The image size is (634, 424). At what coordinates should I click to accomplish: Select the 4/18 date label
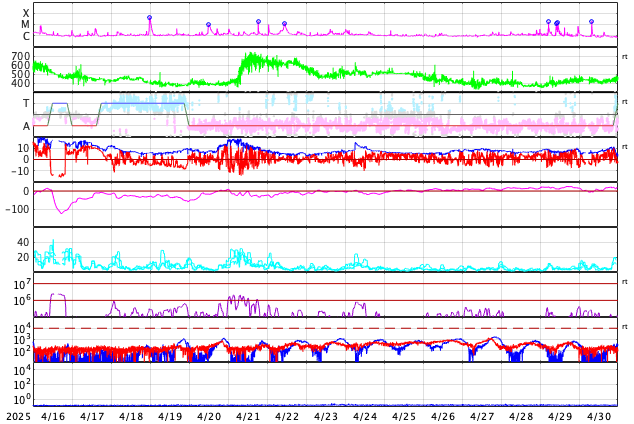131,416
